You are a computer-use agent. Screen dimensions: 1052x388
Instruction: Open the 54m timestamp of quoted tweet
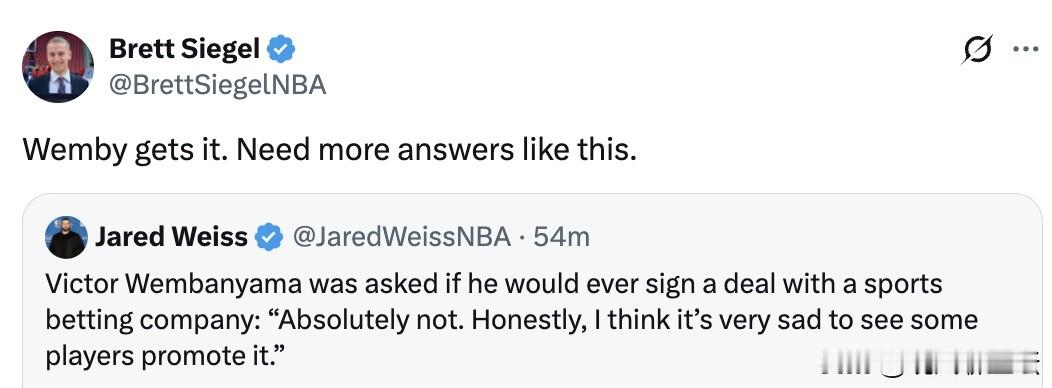(x=562, y=237)
